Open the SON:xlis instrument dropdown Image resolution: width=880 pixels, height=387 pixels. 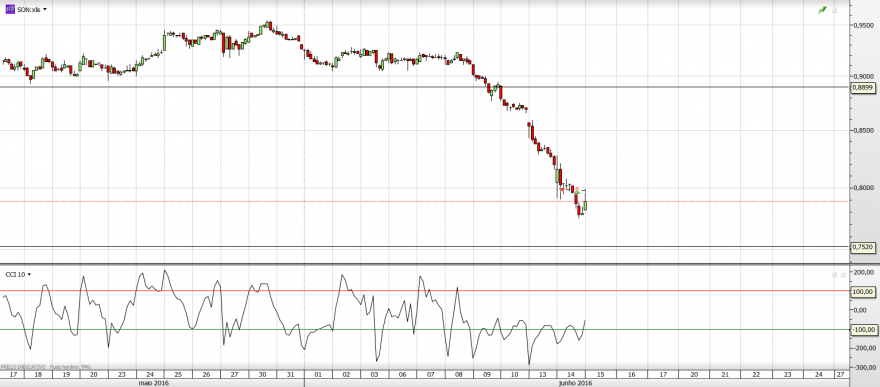(45, 10)
